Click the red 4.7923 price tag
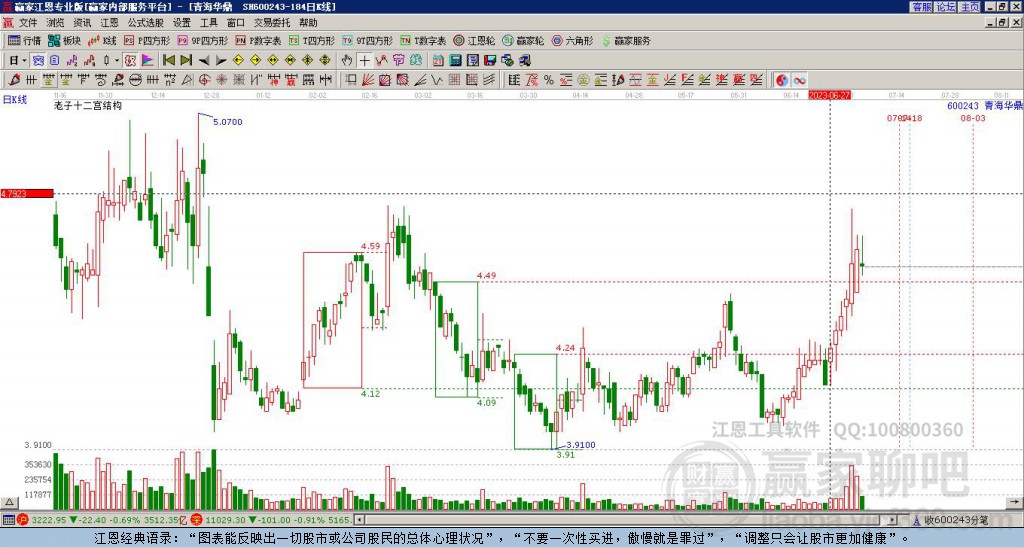The image size is (1024, 548). click(x=27, y=193)
